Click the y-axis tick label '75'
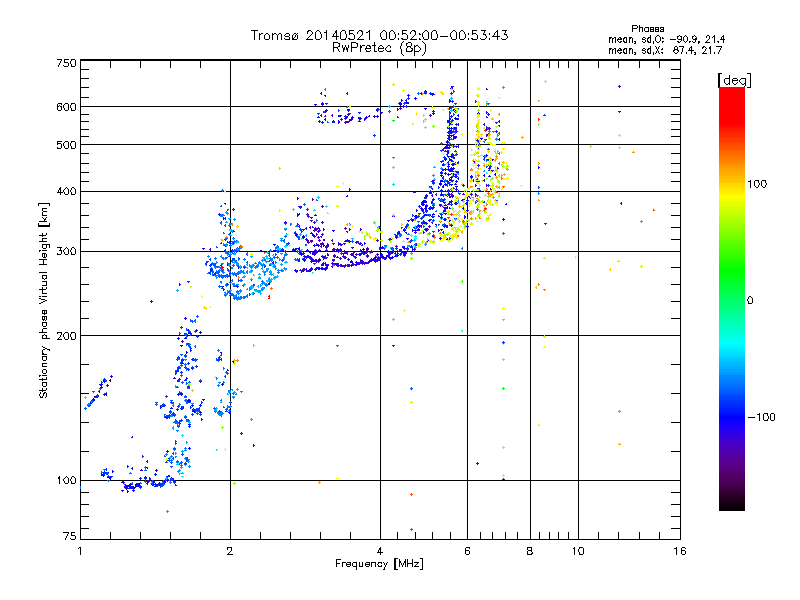 coord(70,536)
